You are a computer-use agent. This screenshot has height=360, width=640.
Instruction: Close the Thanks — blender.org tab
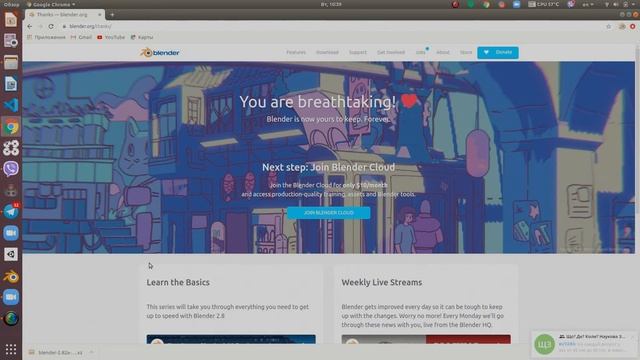(x=100, y=14)
